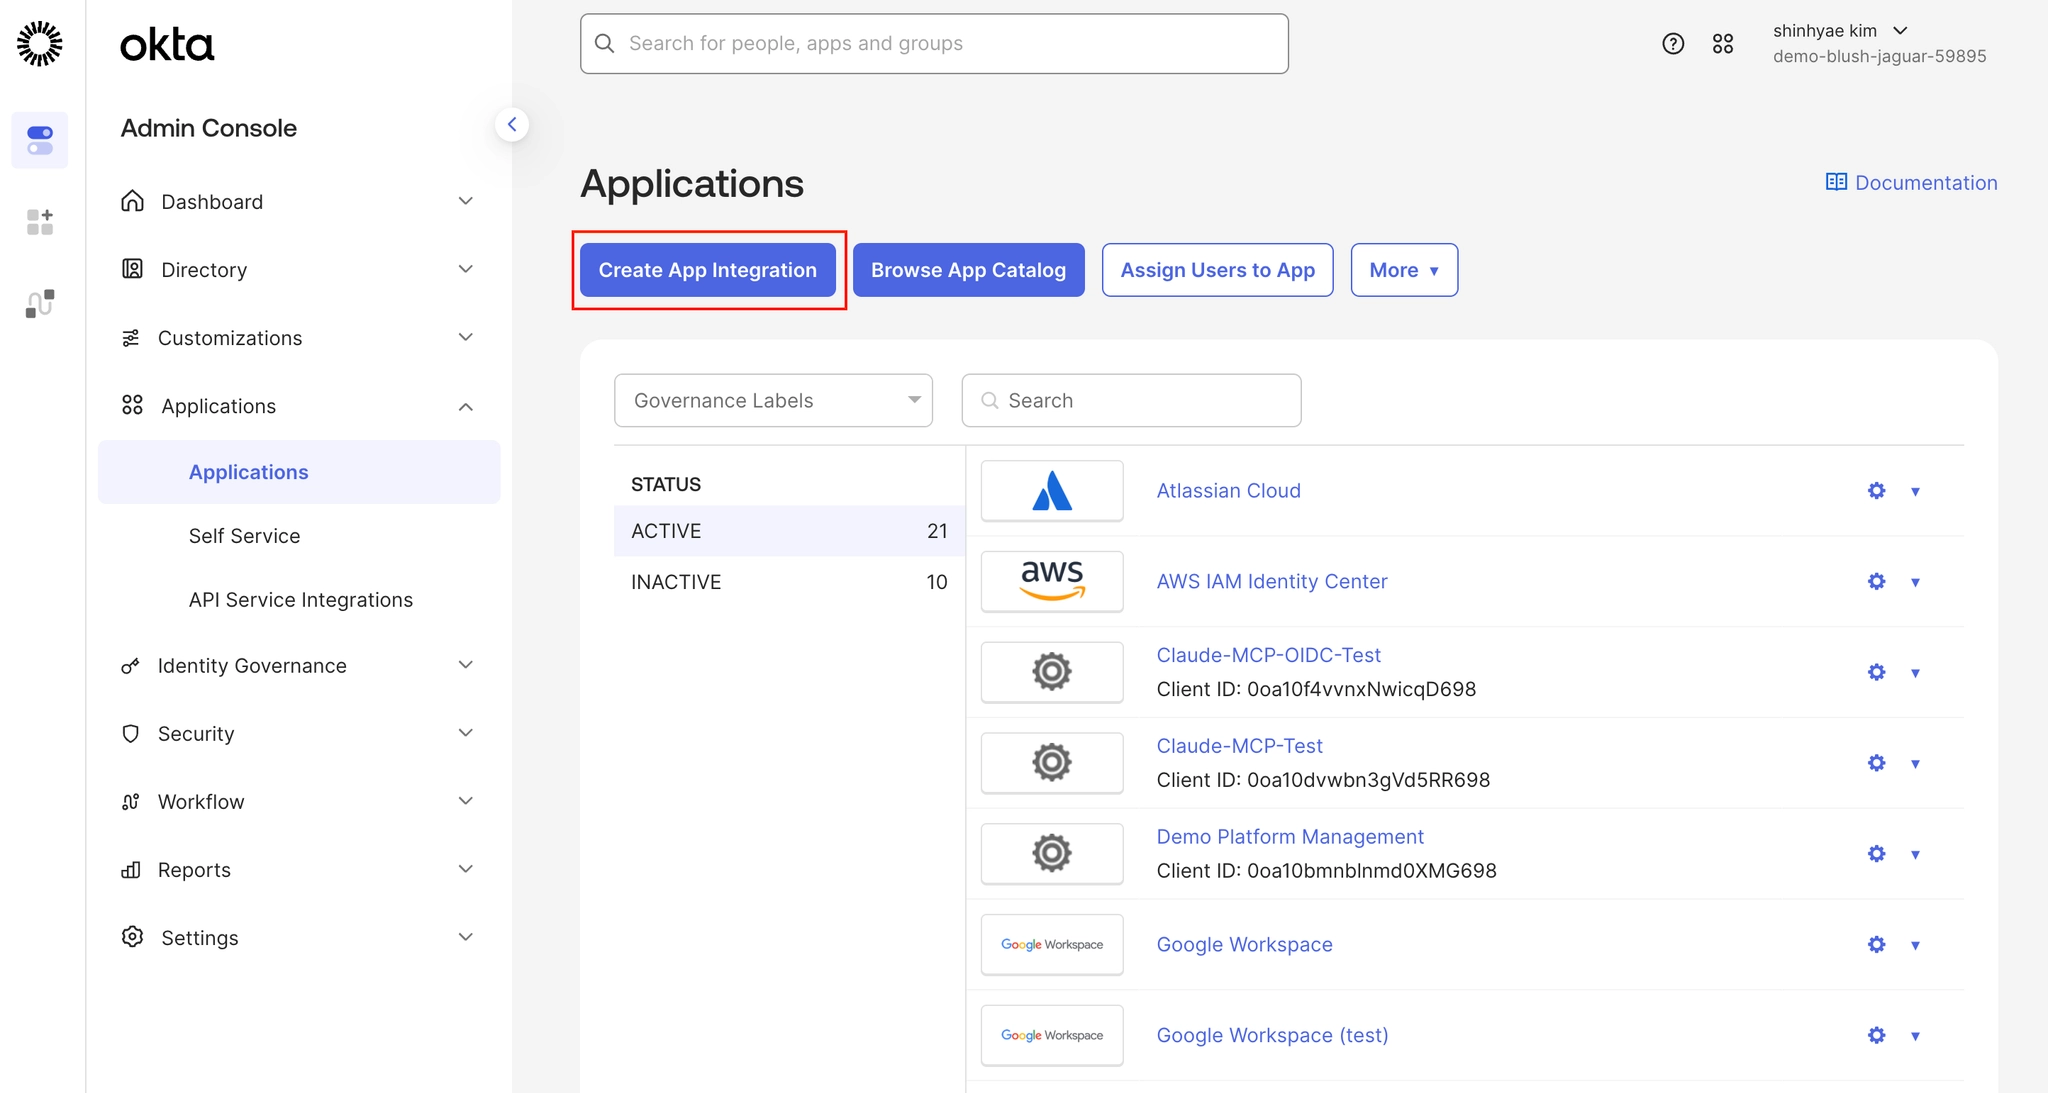This screenshot has width=2048, height=1093.
Task: Click gear icon for Demo Platform Management
Action: point(1877,854)
